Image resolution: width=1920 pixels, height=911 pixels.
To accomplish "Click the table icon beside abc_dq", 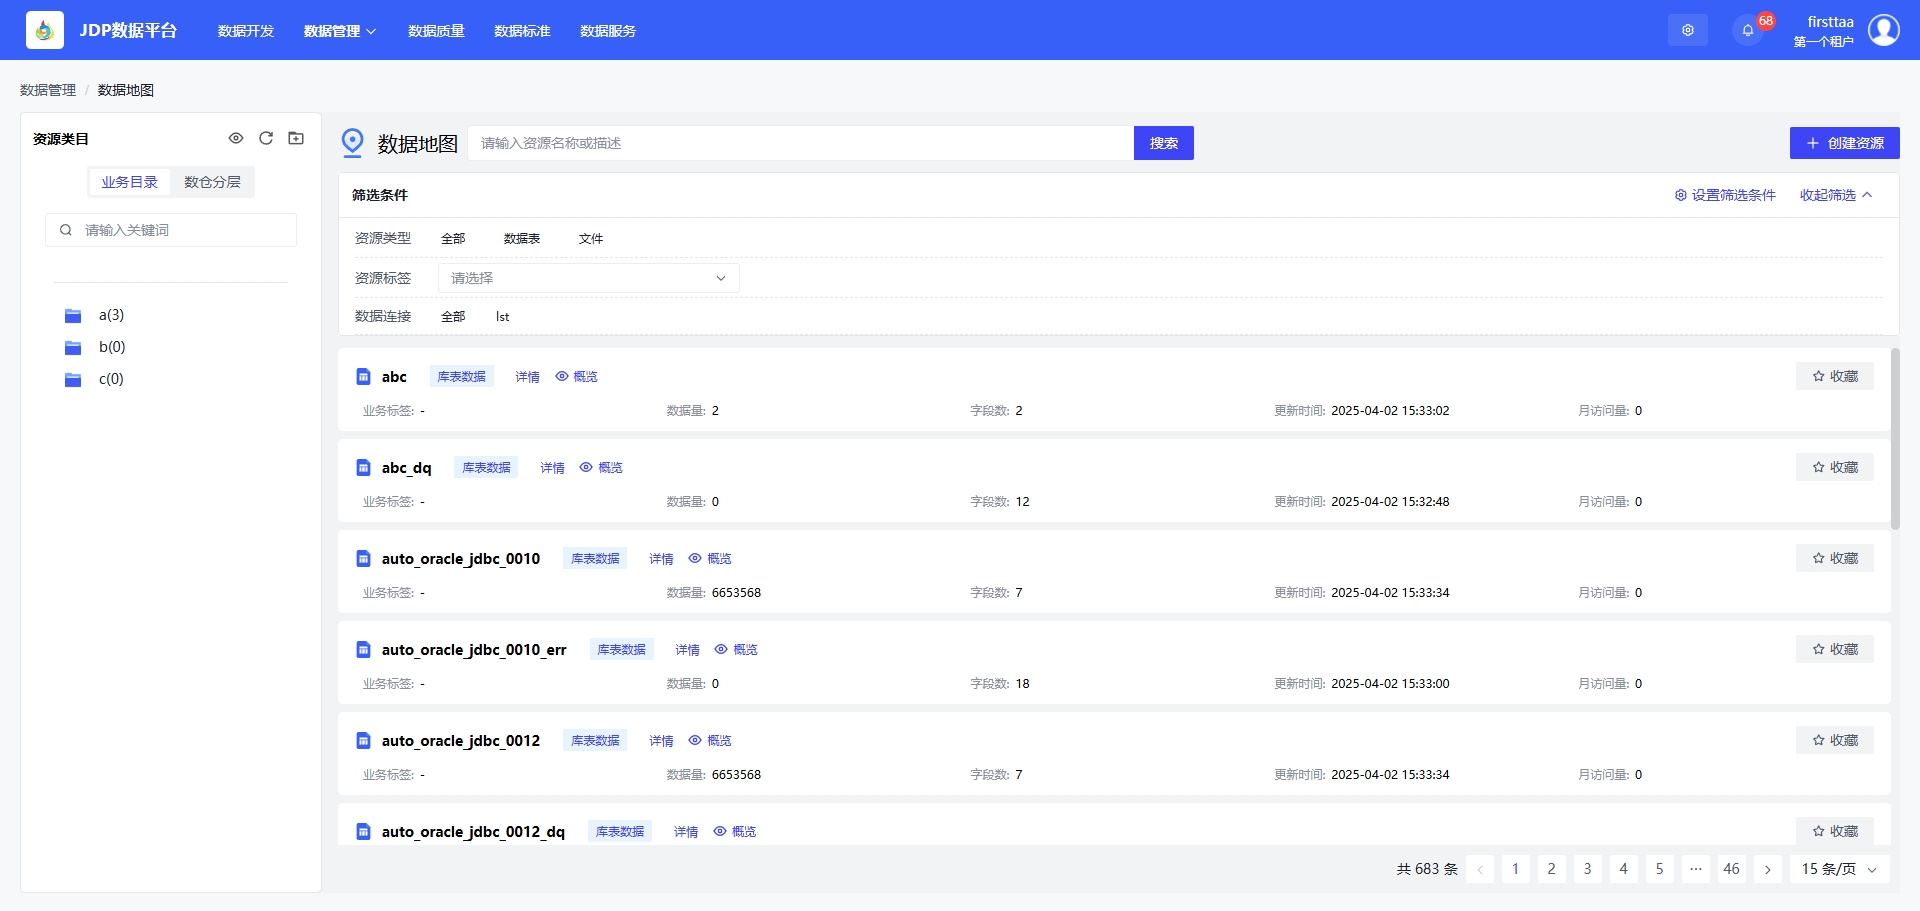I will click(x=364, y=468).
